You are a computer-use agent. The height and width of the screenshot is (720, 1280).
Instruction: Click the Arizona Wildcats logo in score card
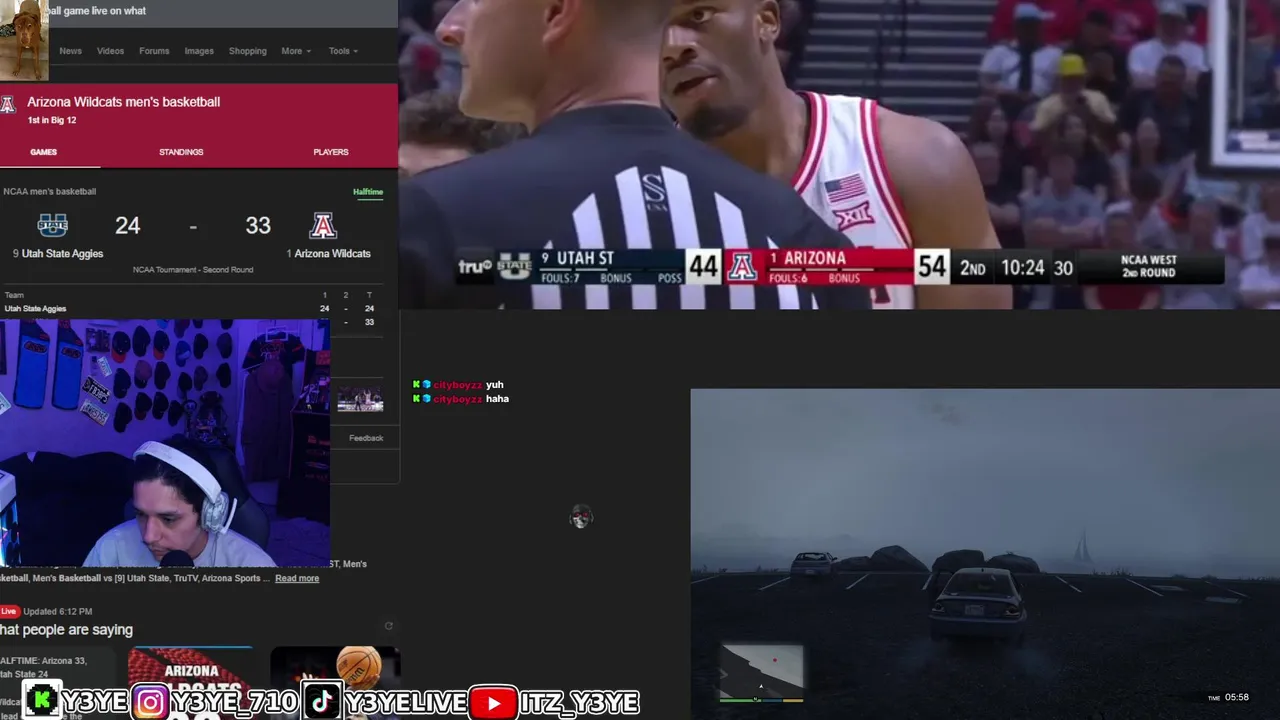[322, 225]
